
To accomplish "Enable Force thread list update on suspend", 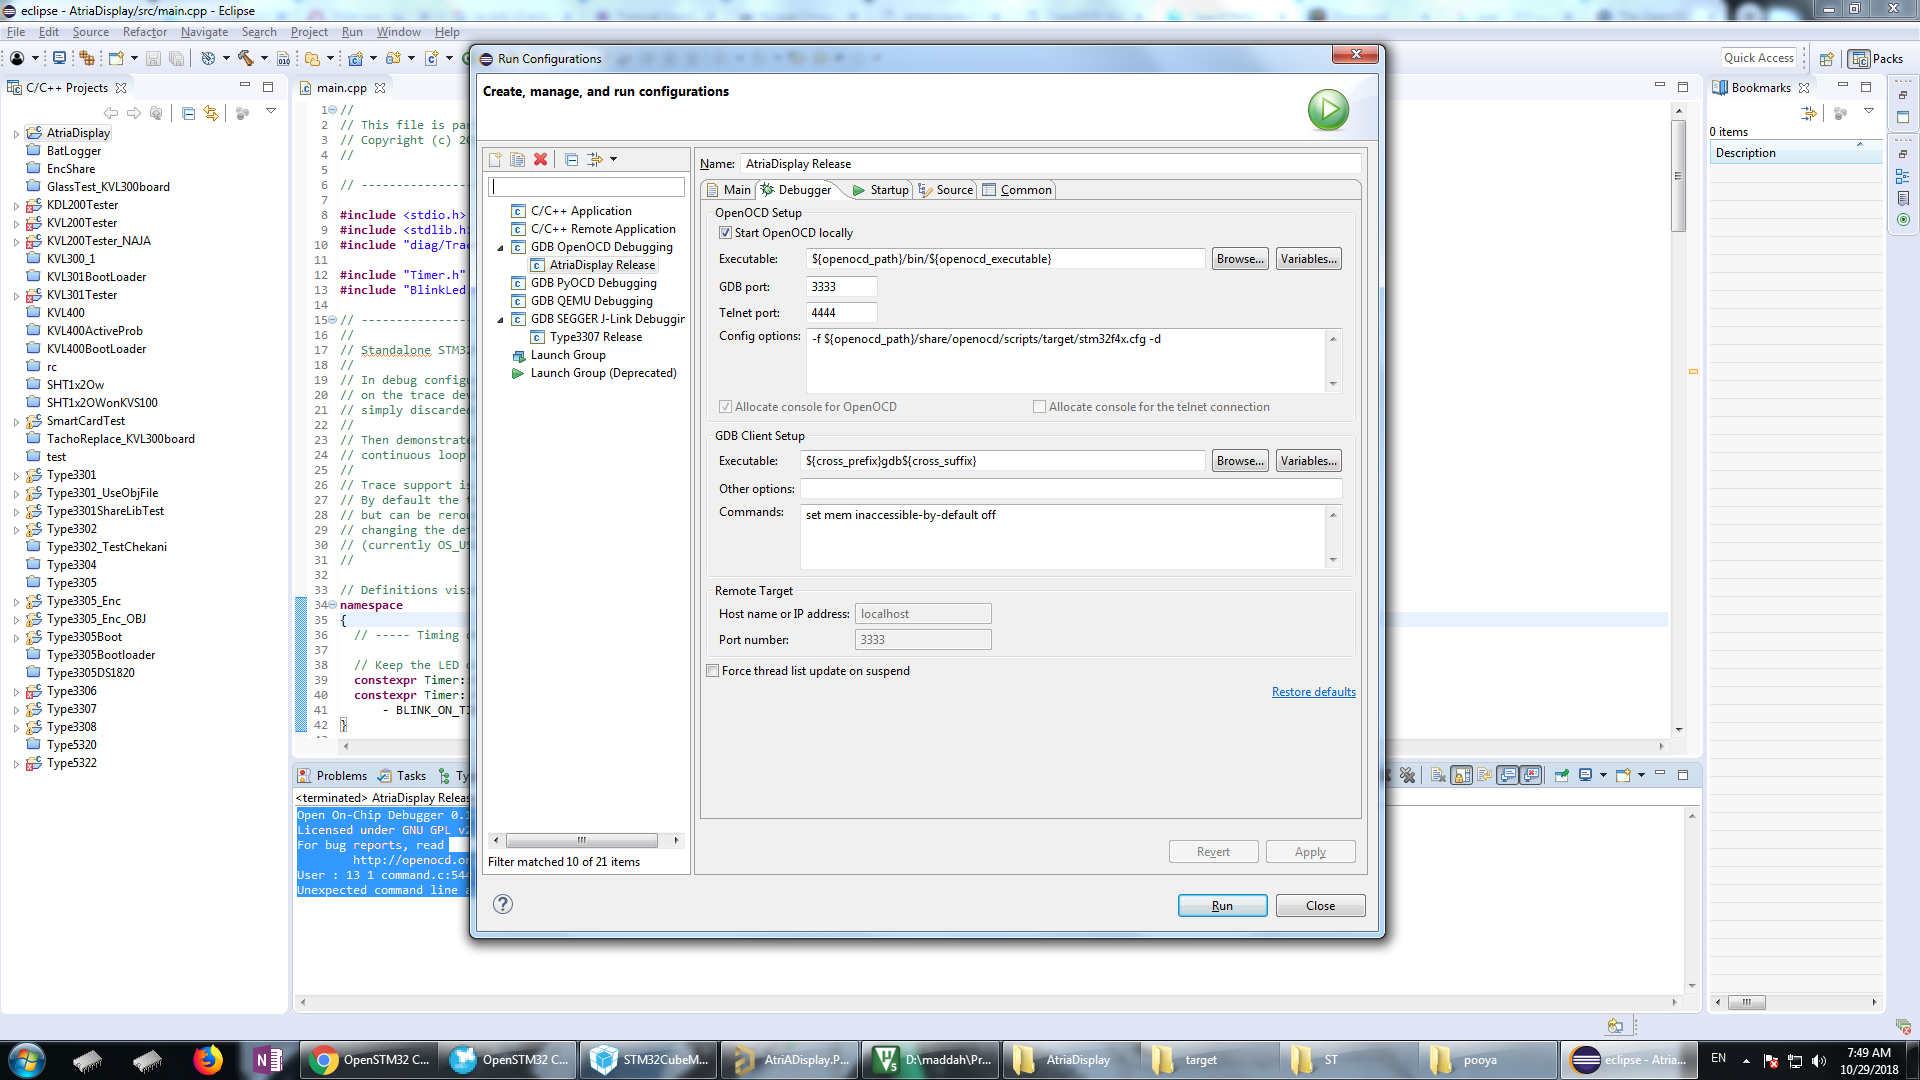I will point(713,671).
